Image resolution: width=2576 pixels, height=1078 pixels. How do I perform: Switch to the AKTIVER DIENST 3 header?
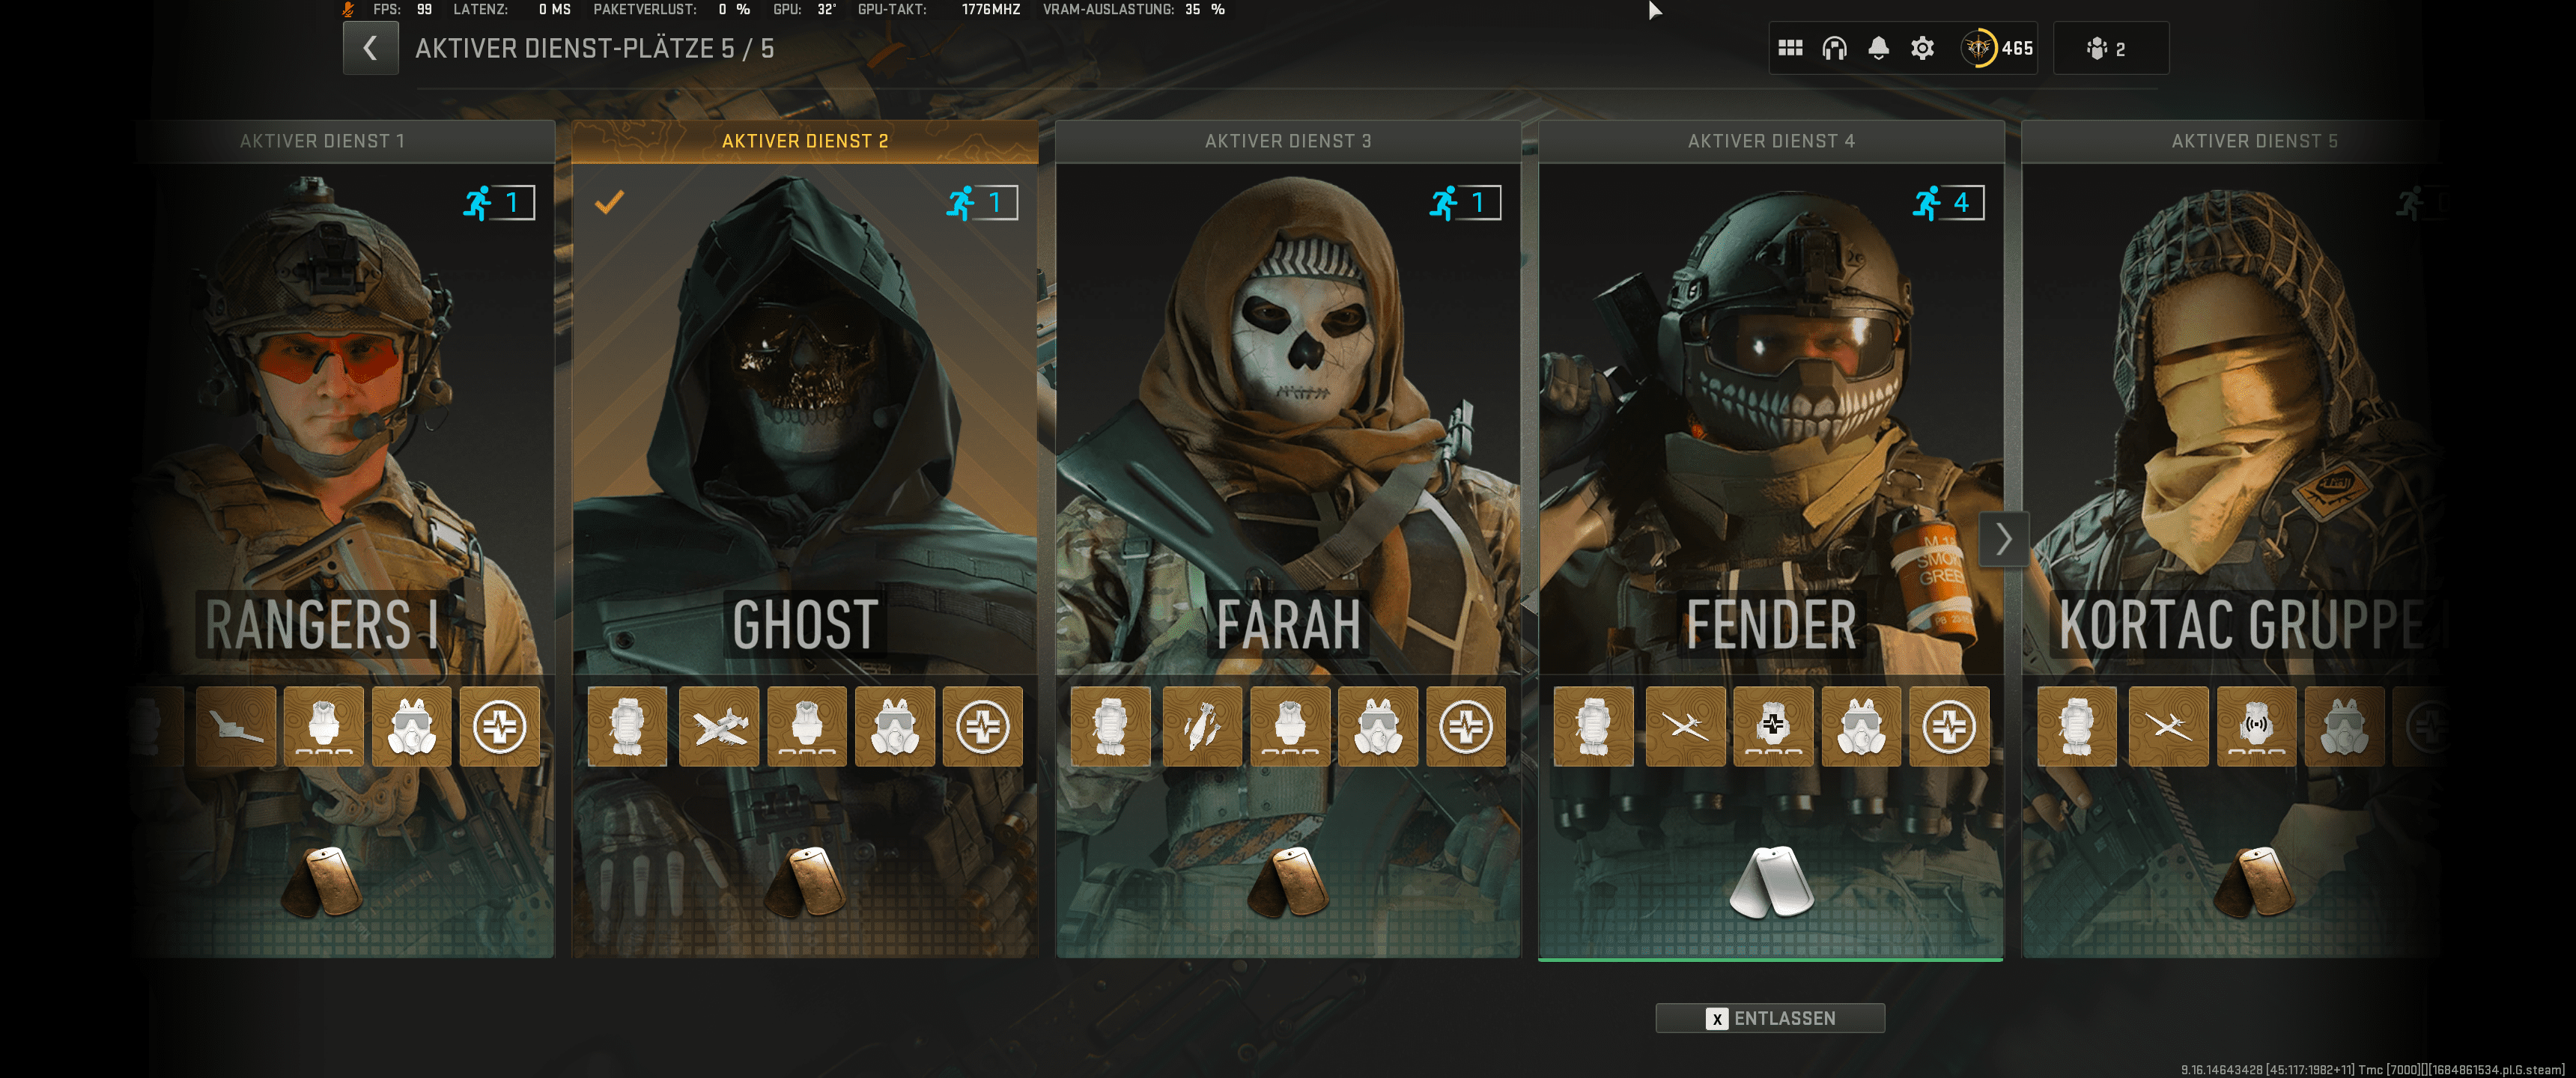[1288, 141]
